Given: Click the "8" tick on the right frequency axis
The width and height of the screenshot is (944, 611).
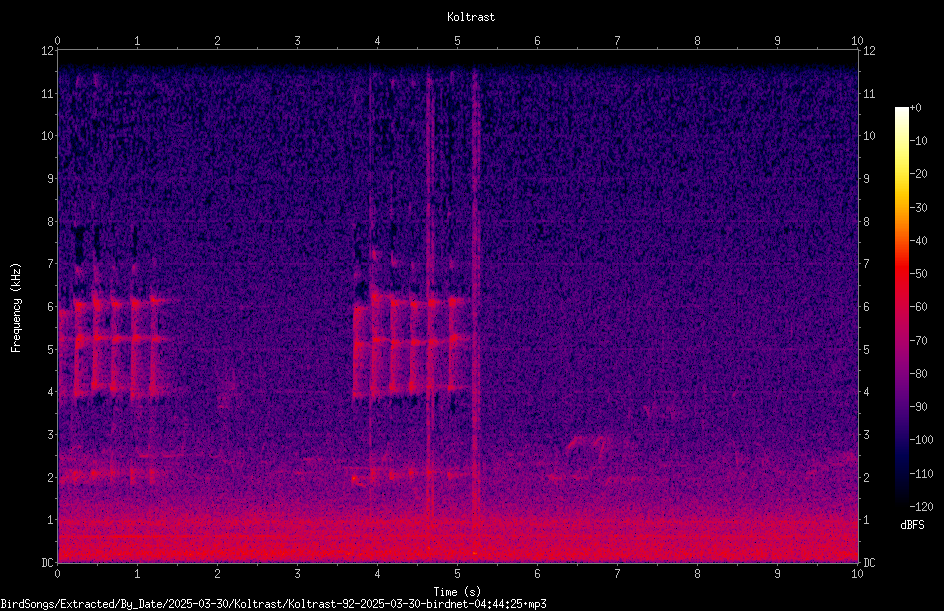Looking at the screenshot, I should [866, 222].
